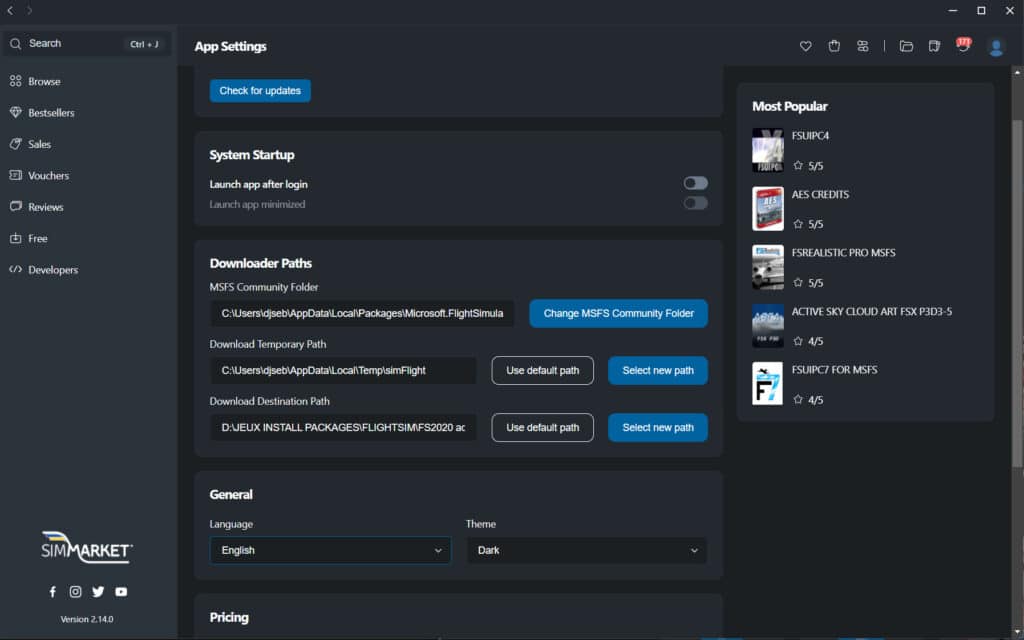Use default path for Download Temporary Path
Viewport: 1024px width, 640px height.
click(x=542, y=370)
